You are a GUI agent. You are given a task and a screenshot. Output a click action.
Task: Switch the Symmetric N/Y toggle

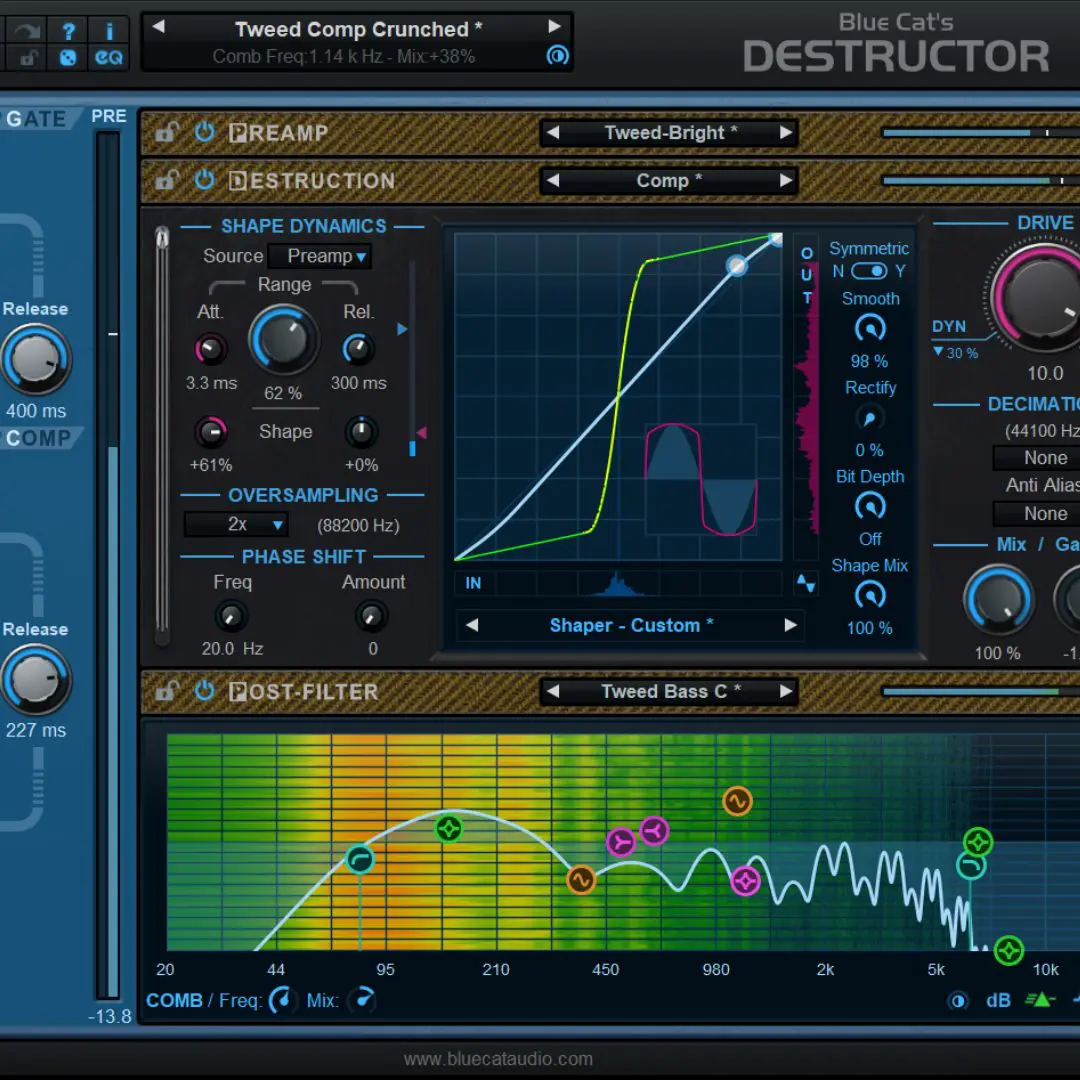click(869, 271)
